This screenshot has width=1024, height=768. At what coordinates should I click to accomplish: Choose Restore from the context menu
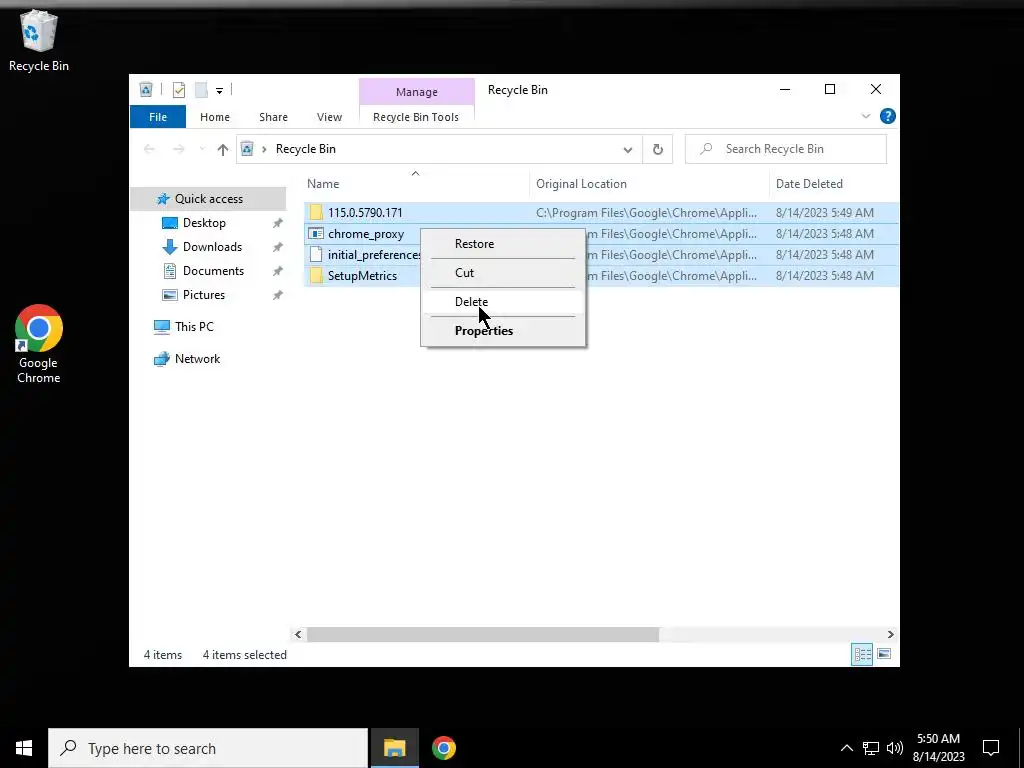tap(503, 244)
